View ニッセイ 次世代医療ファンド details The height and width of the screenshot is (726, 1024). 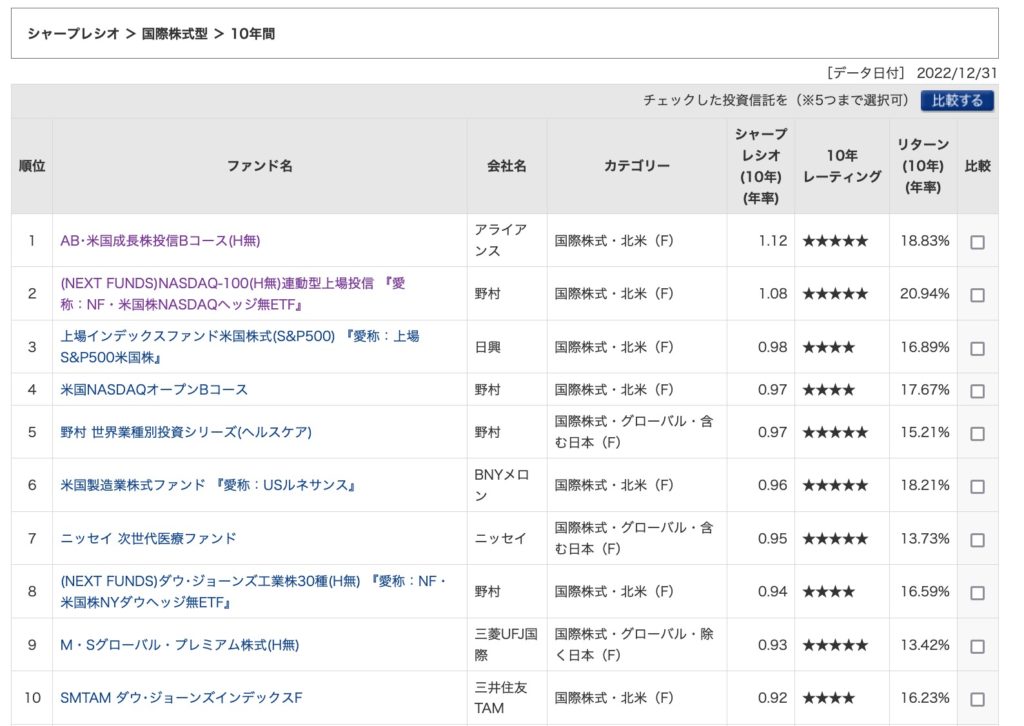coord(148,538)
